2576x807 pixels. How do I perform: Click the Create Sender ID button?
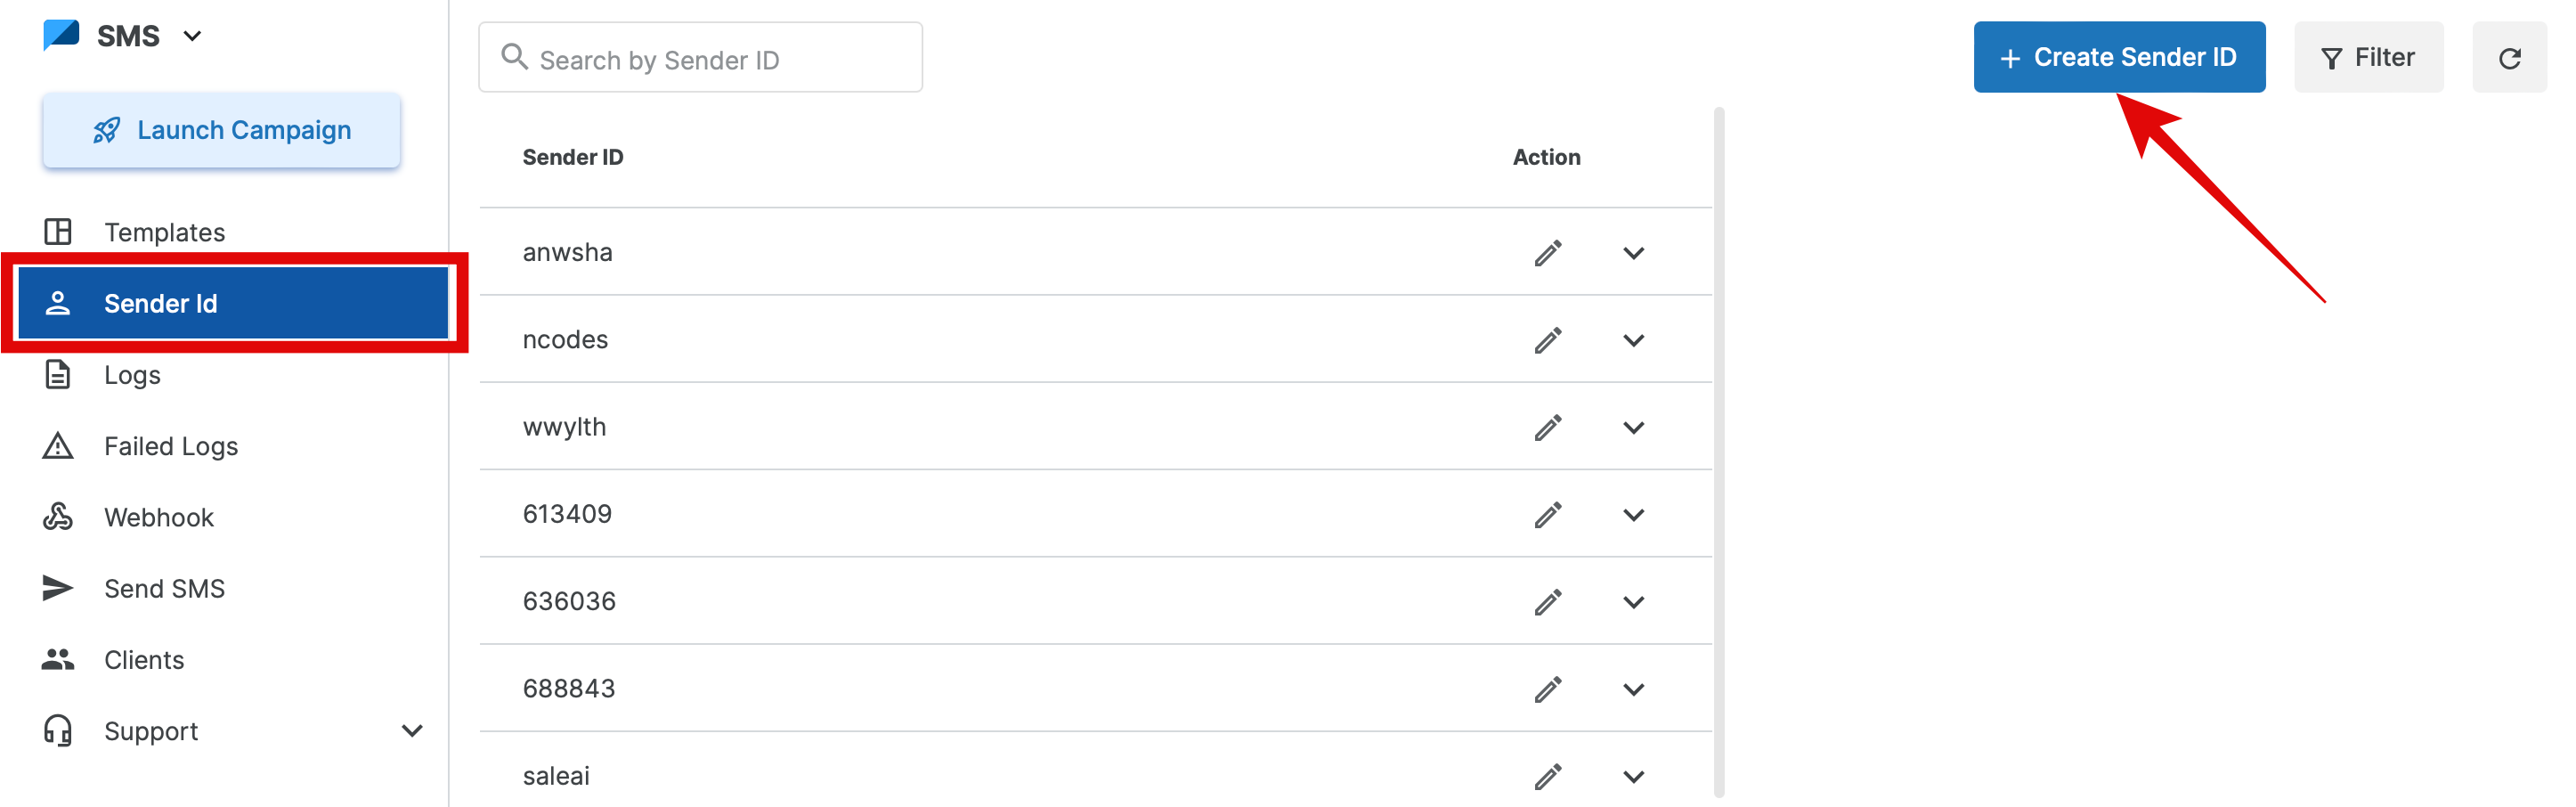[x=2118, y=57]
